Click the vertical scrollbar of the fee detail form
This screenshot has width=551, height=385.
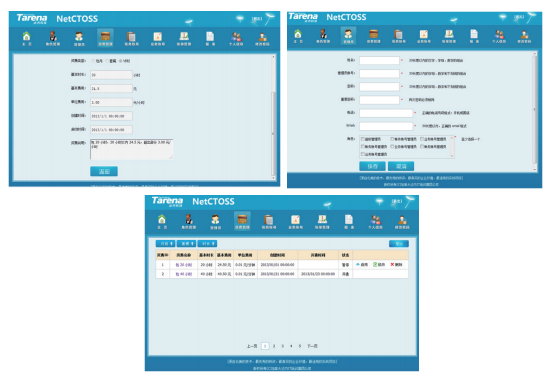[273, 117]
